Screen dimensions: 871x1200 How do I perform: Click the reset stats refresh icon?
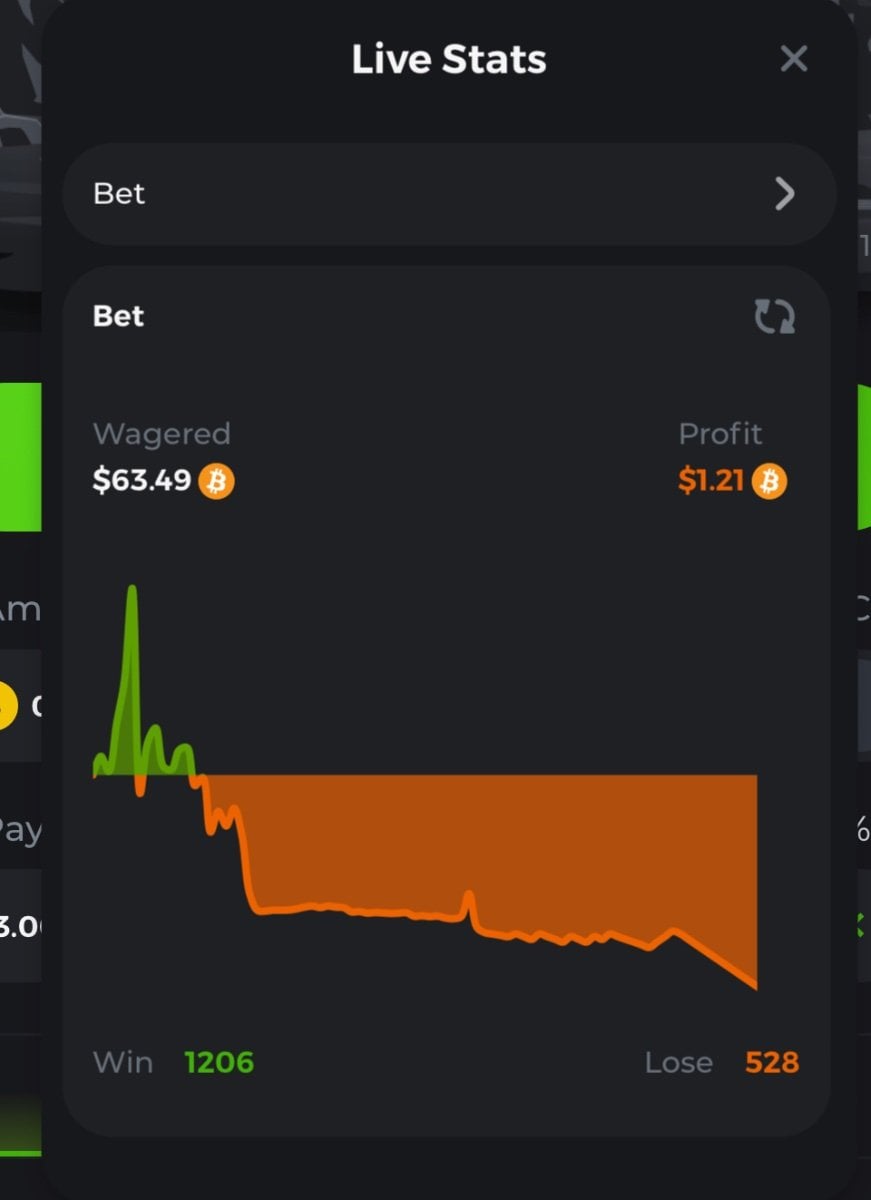pyautogui.click(x=774, y=317)
